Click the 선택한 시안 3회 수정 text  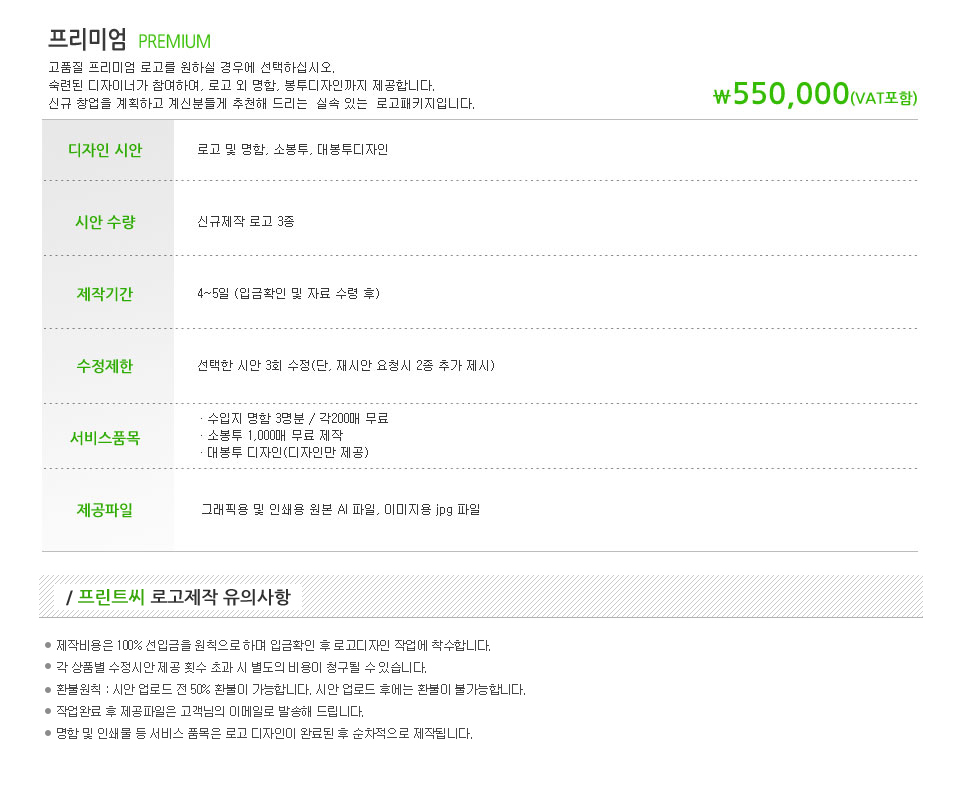(x=346, y=365)
